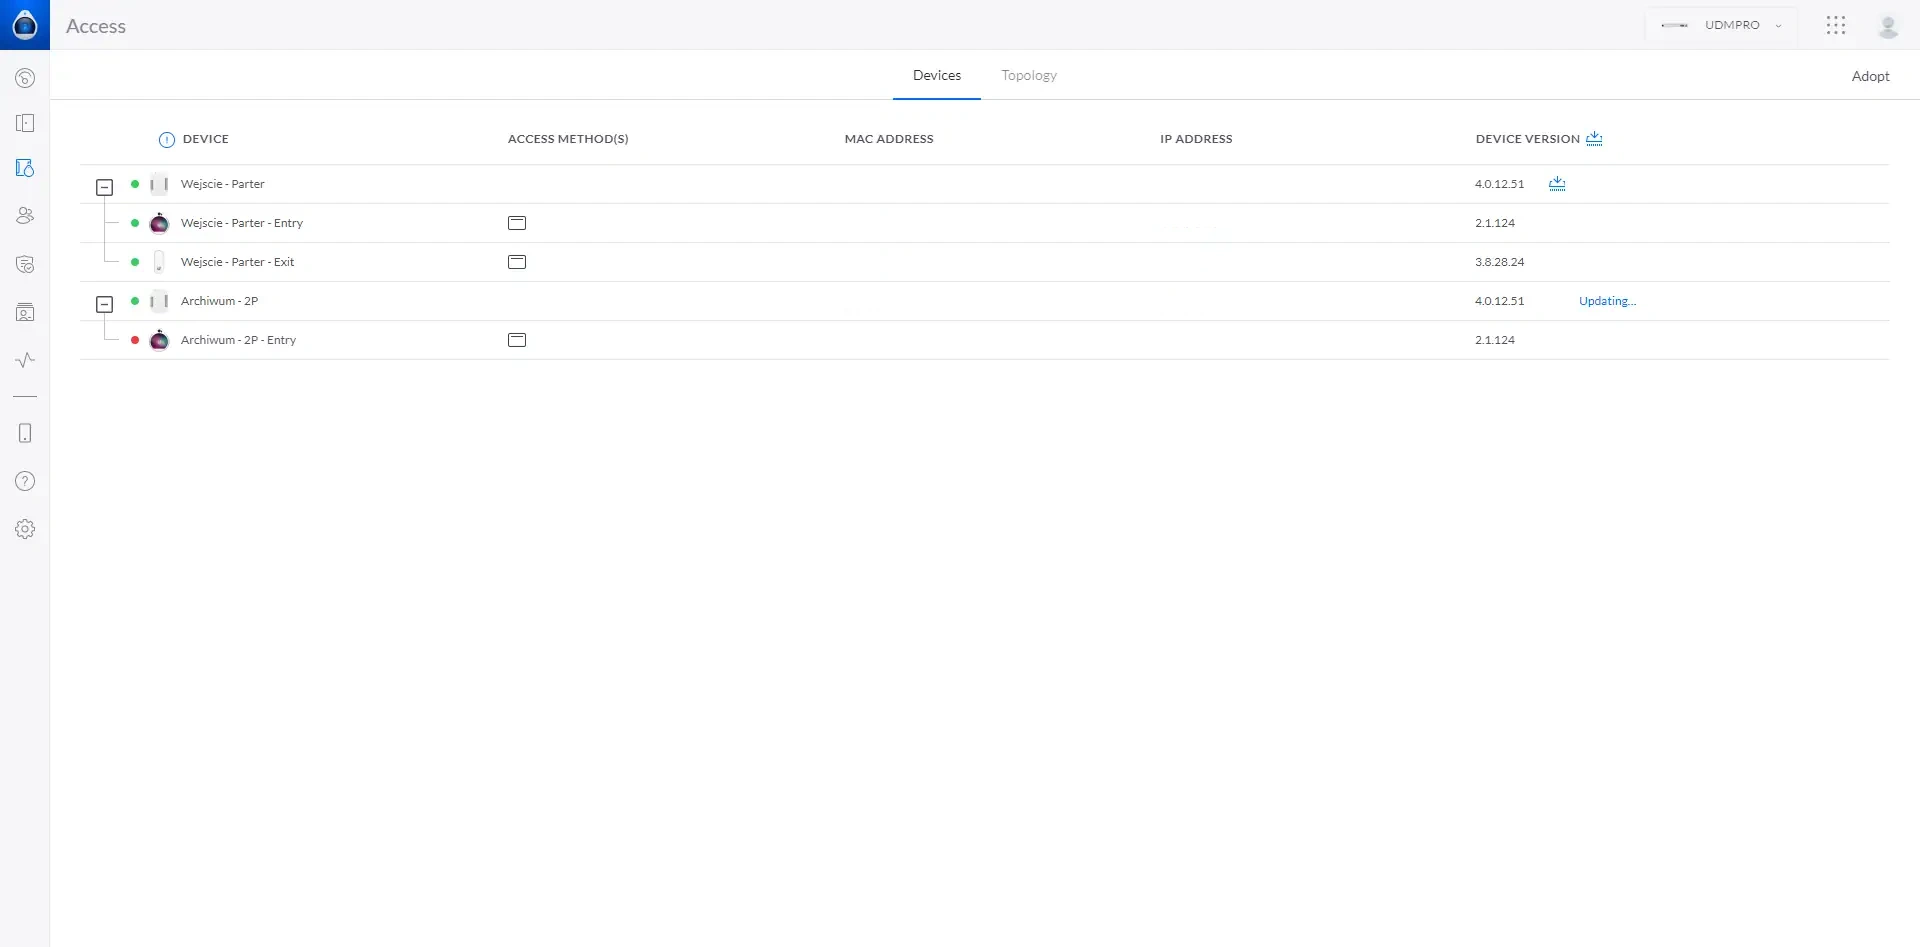Switch to the Topology tab
The image size is (1920, 947).
coord(1028,76)
